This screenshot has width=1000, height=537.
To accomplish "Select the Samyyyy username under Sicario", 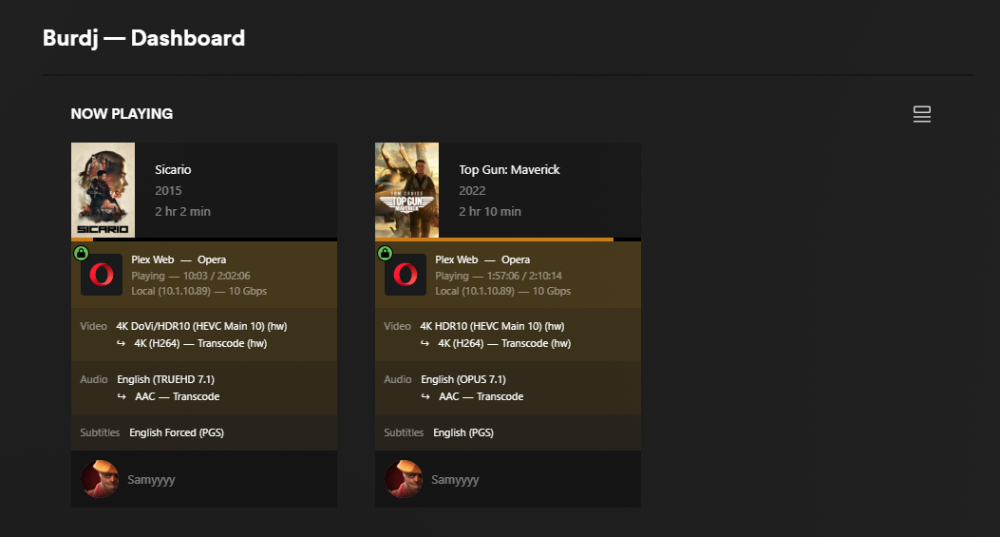I will click(151, 480).
